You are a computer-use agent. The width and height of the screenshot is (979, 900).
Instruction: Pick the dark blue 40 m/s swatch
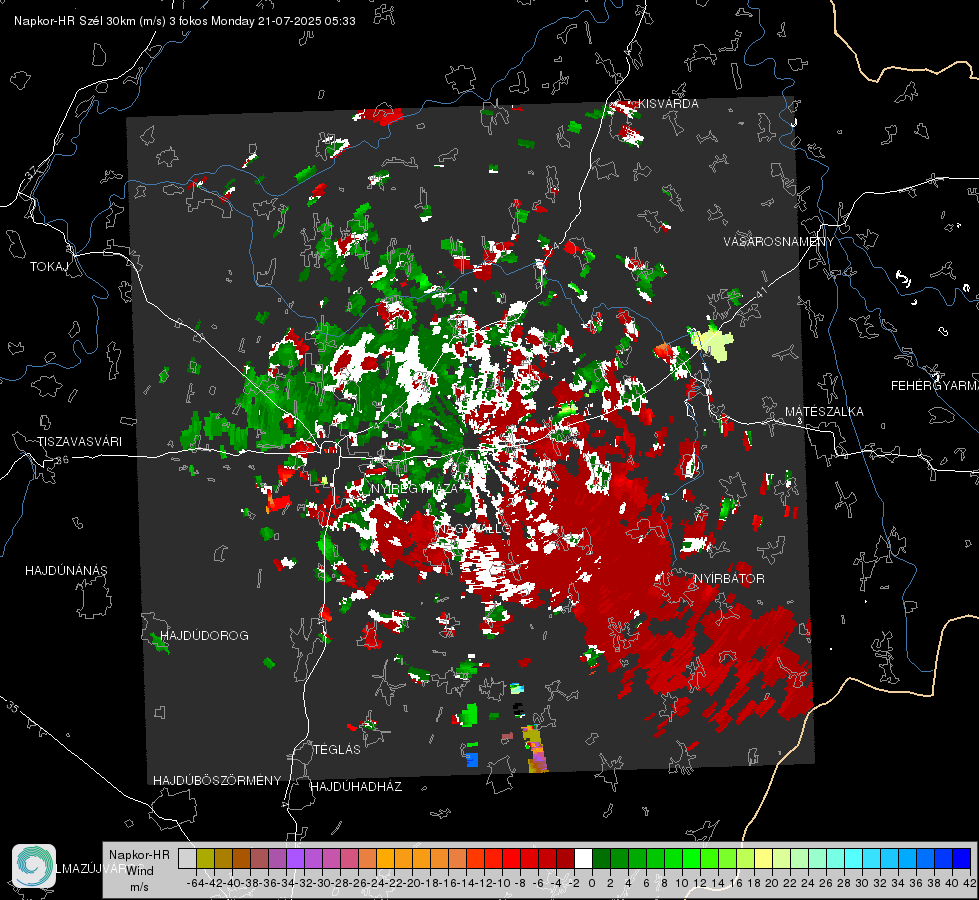pos(962,859)
